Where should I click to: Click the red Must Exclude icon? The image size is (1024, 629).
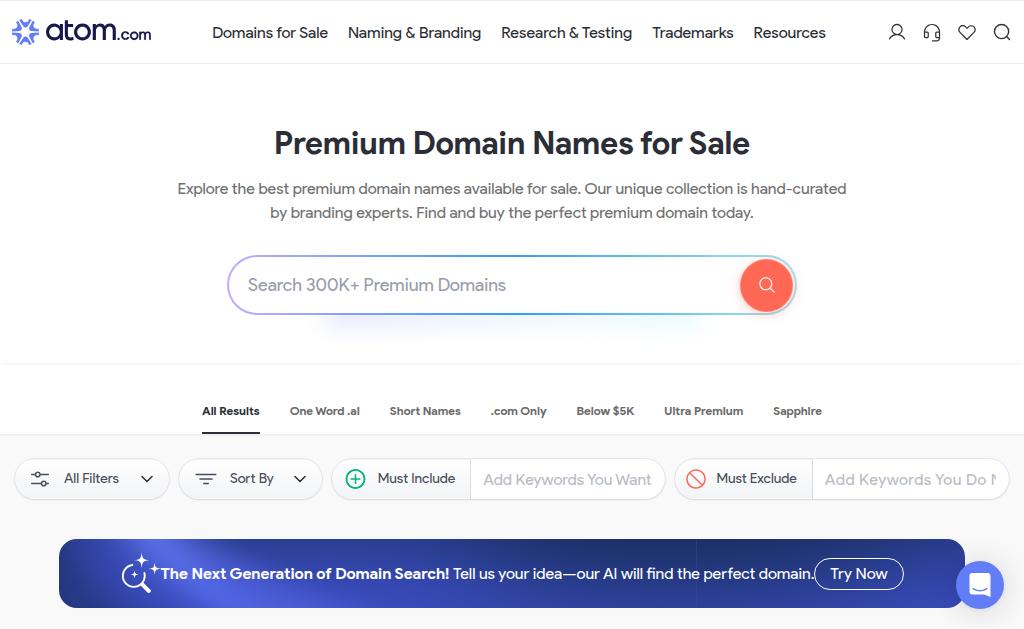click(696, 479)
